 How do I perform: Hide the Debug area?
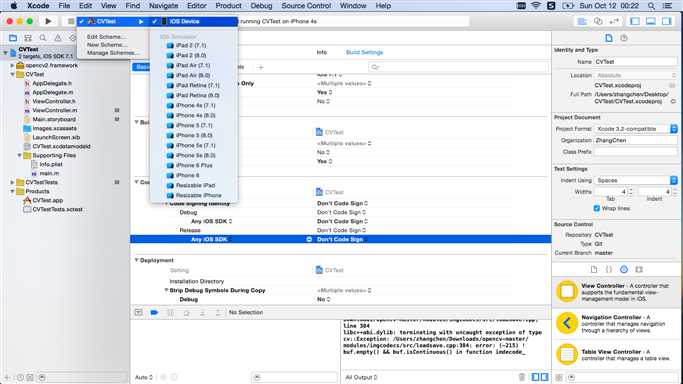click(x=651, y=21)
